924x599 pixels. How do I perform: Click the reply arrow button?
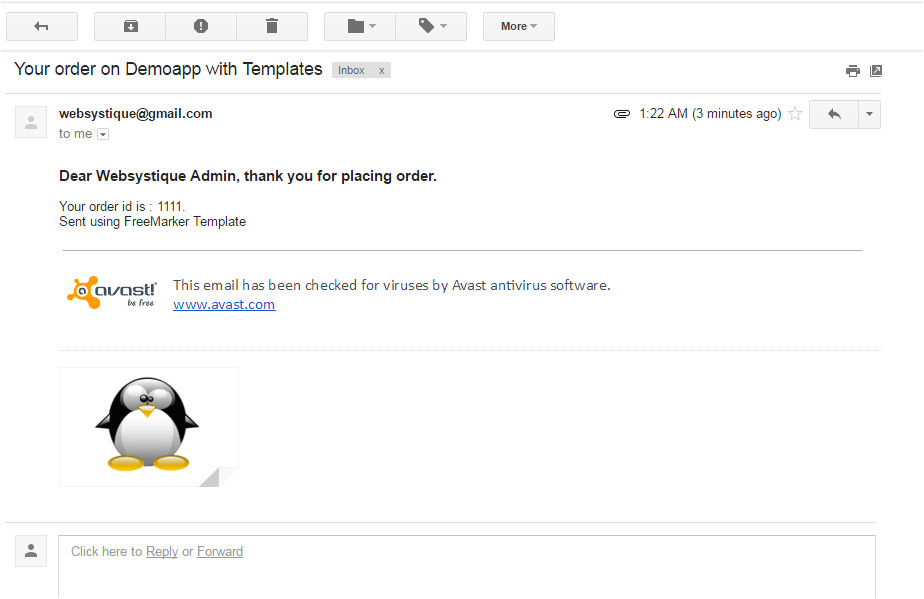point(834,114)
